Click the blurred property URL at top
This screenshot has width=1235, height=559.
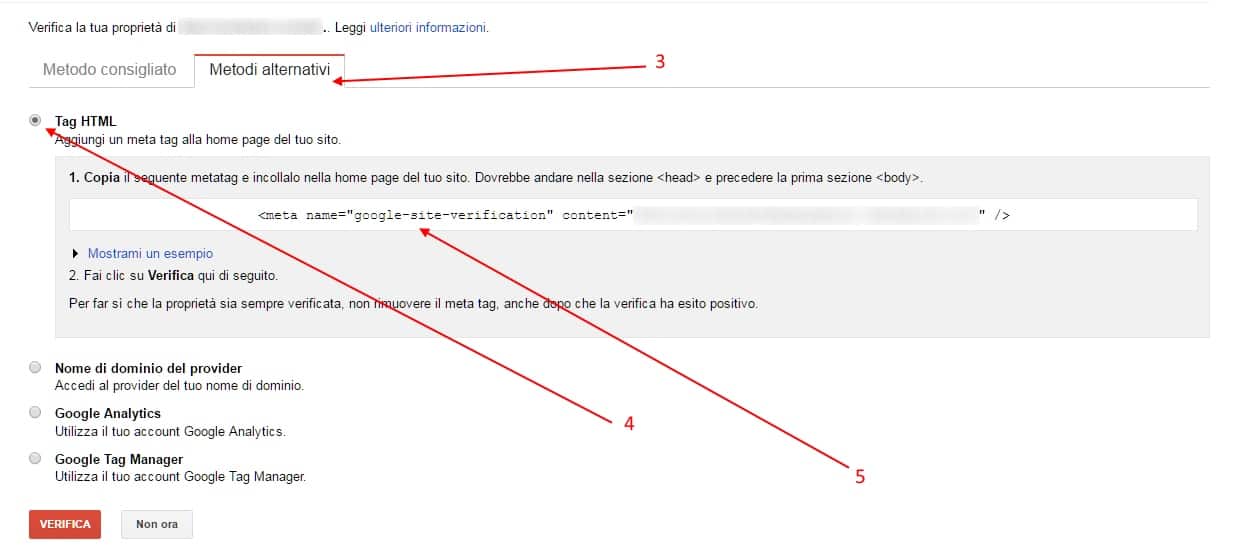click(x=250, y=28)
